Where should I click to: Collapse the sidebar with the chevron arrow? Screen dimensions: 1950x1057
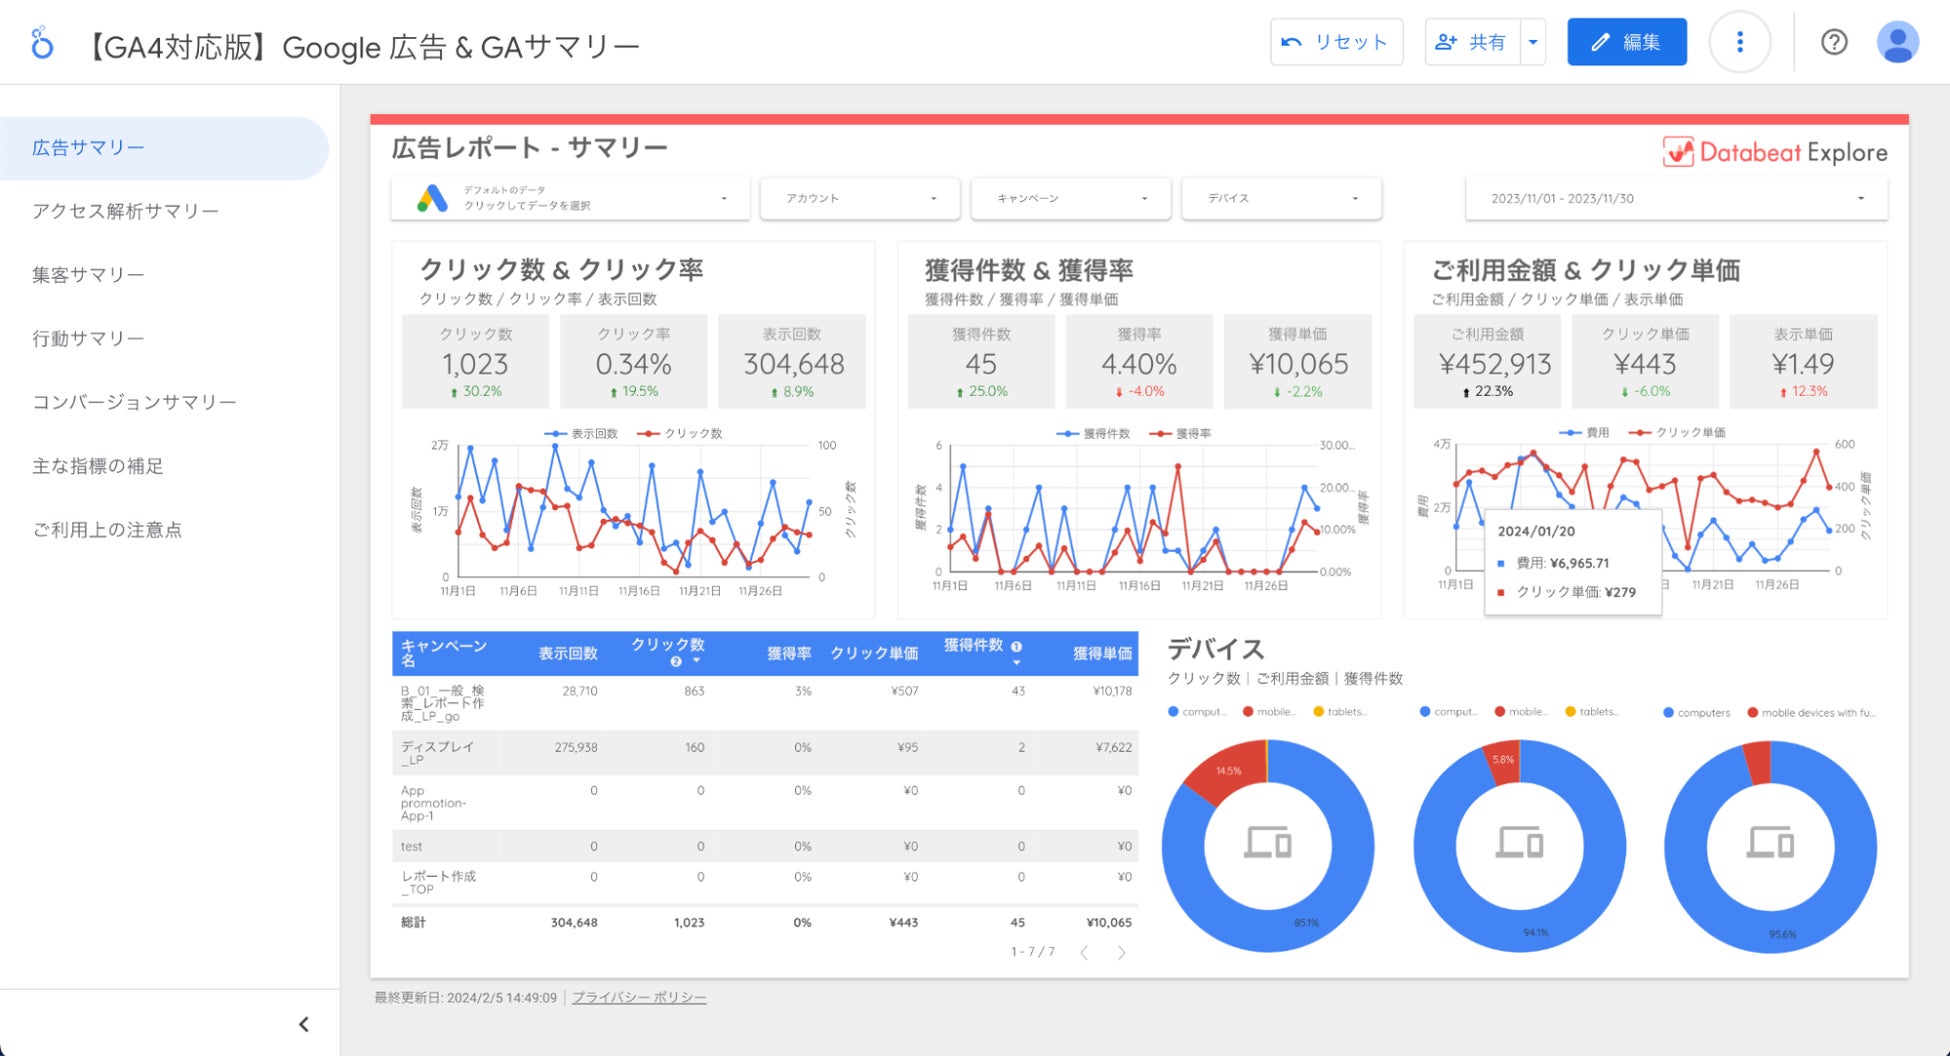[304, 1024]
